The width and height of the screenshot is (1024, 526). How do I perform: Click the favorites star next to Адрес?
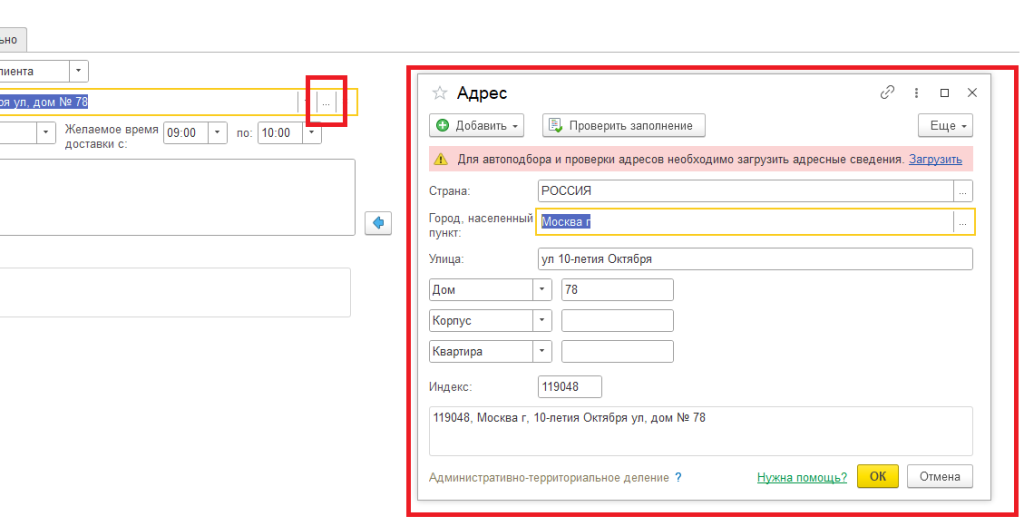pos(439,93)
